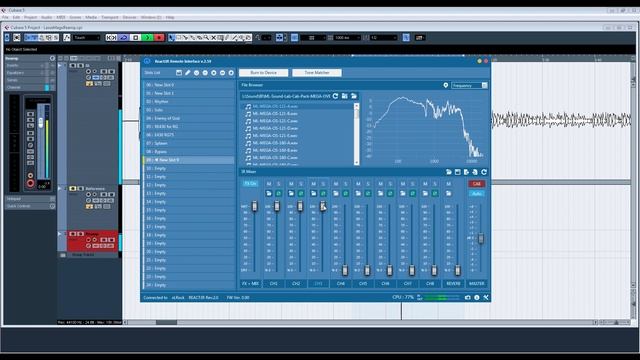Screen dimensions: 640x360
Task: Click the red Record button in Cubase transport
Action: click(159, 38)
